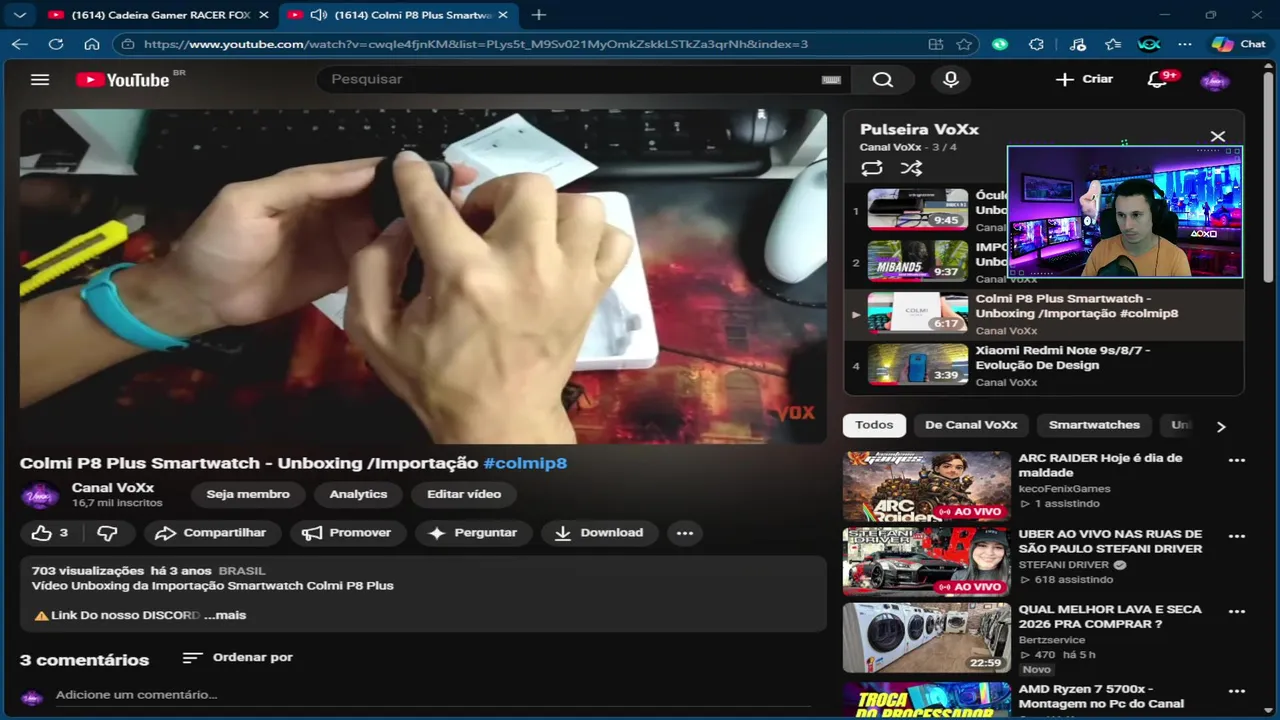Click the Seja membro button
The width and height of the screenshot is (1280, 720).
click(248, 494)
